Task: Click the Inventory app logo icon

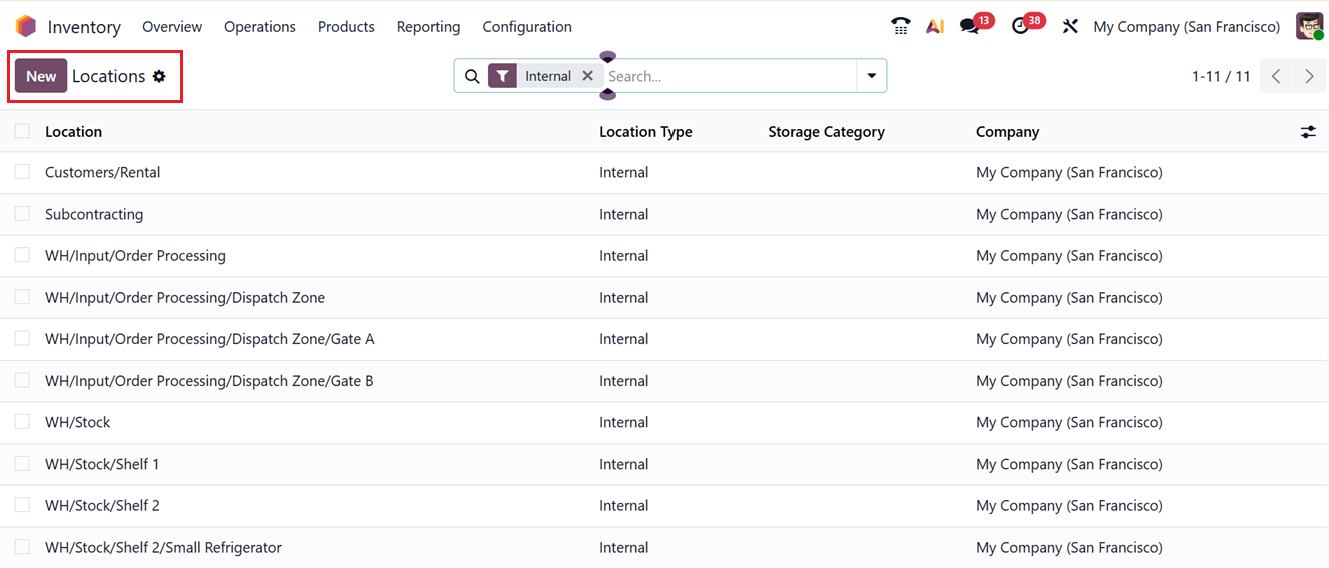Action: 26,27
